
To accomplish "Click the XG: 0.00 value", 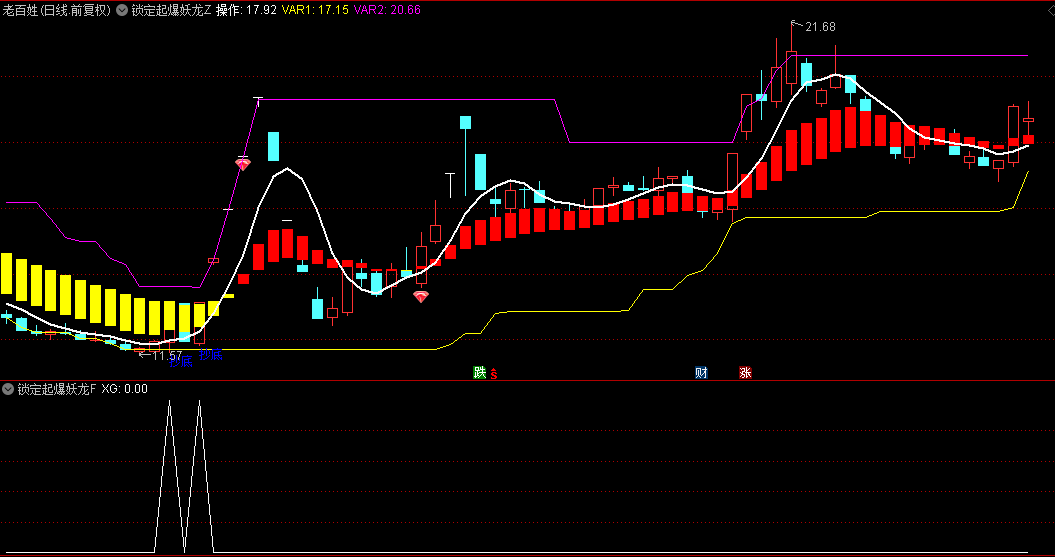I will (x=124, y=389).
